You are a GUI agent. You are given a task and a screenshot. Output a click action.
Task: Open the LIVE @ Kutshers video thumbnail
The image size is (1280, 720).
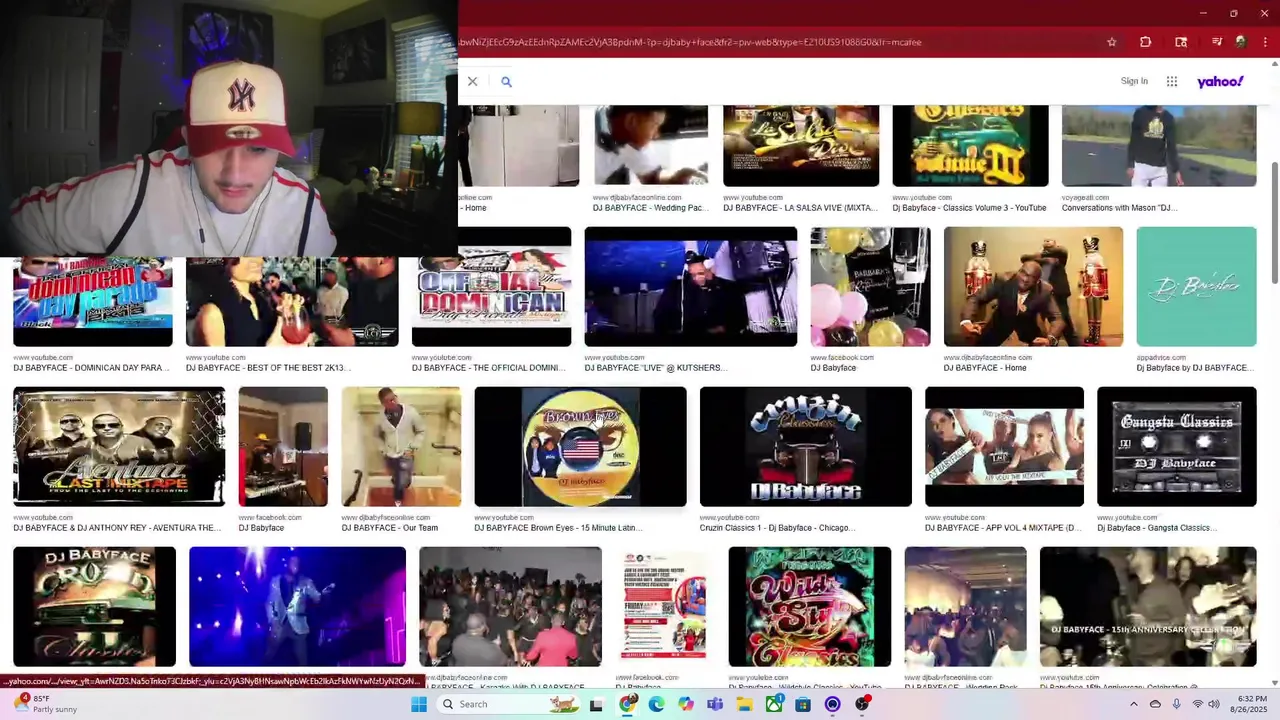691,286
